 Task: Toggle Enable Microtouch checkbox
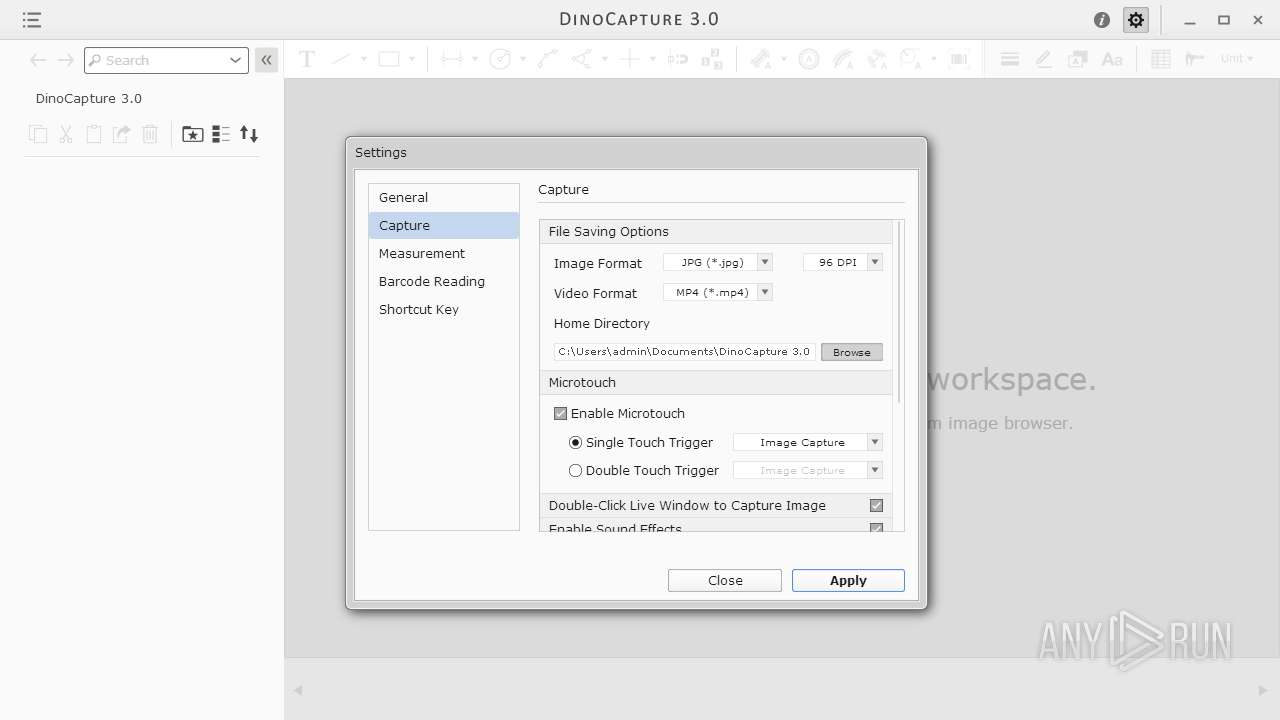tap(560, 413)
